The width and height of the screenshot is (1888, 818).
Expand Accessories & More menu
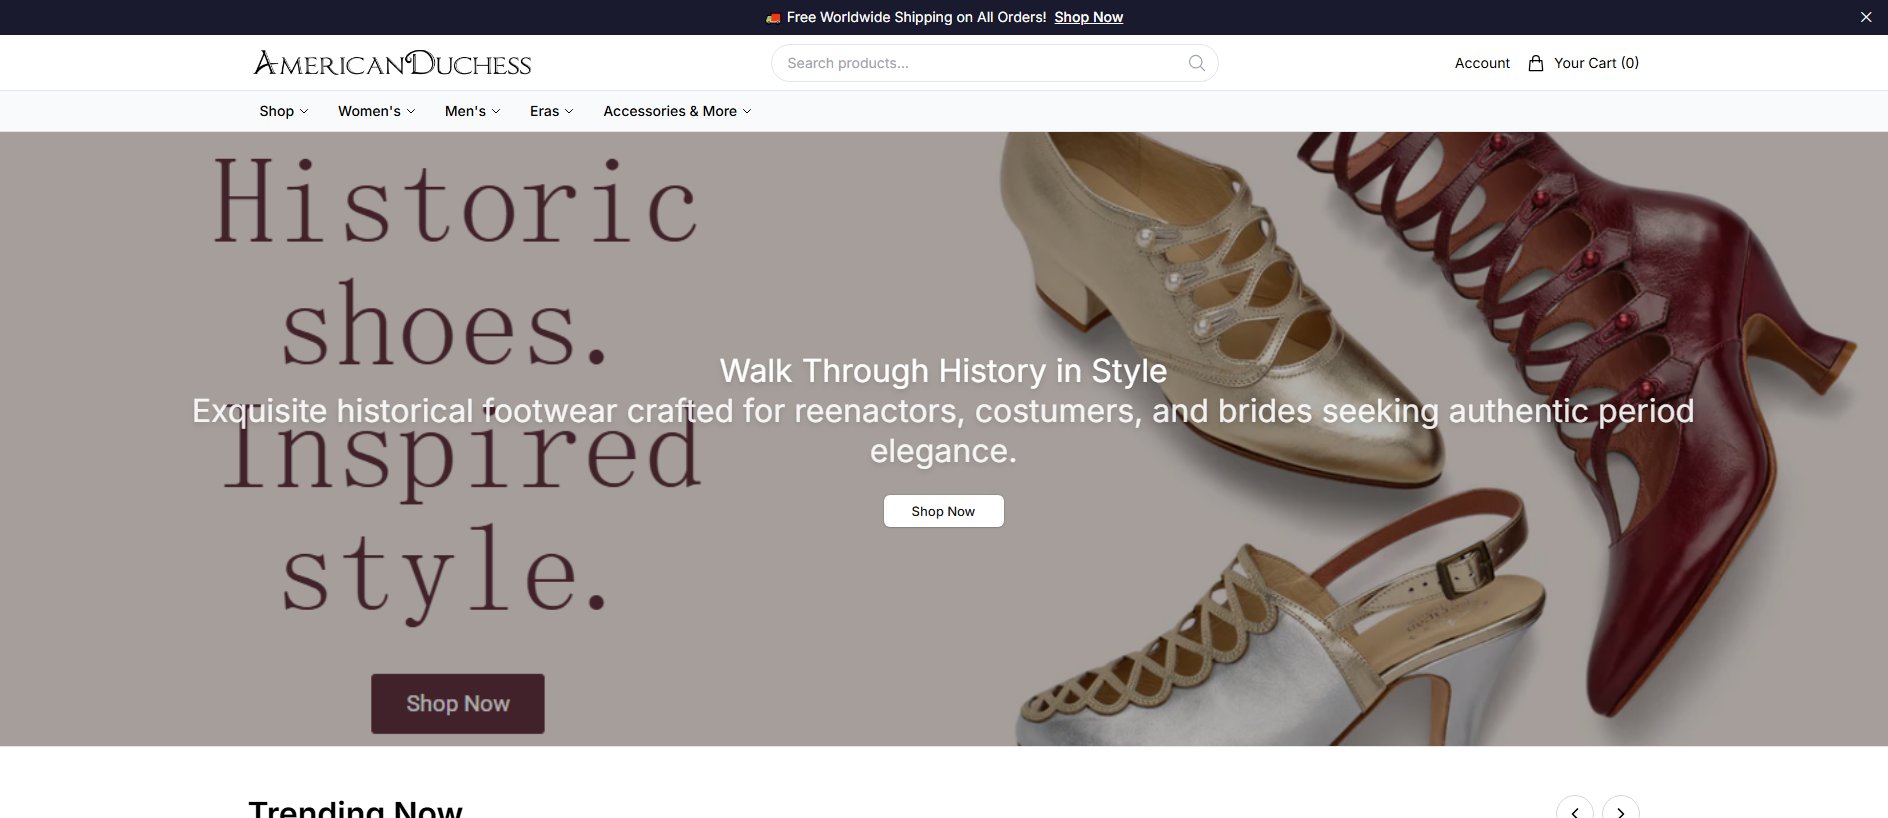tap(677, 111)
